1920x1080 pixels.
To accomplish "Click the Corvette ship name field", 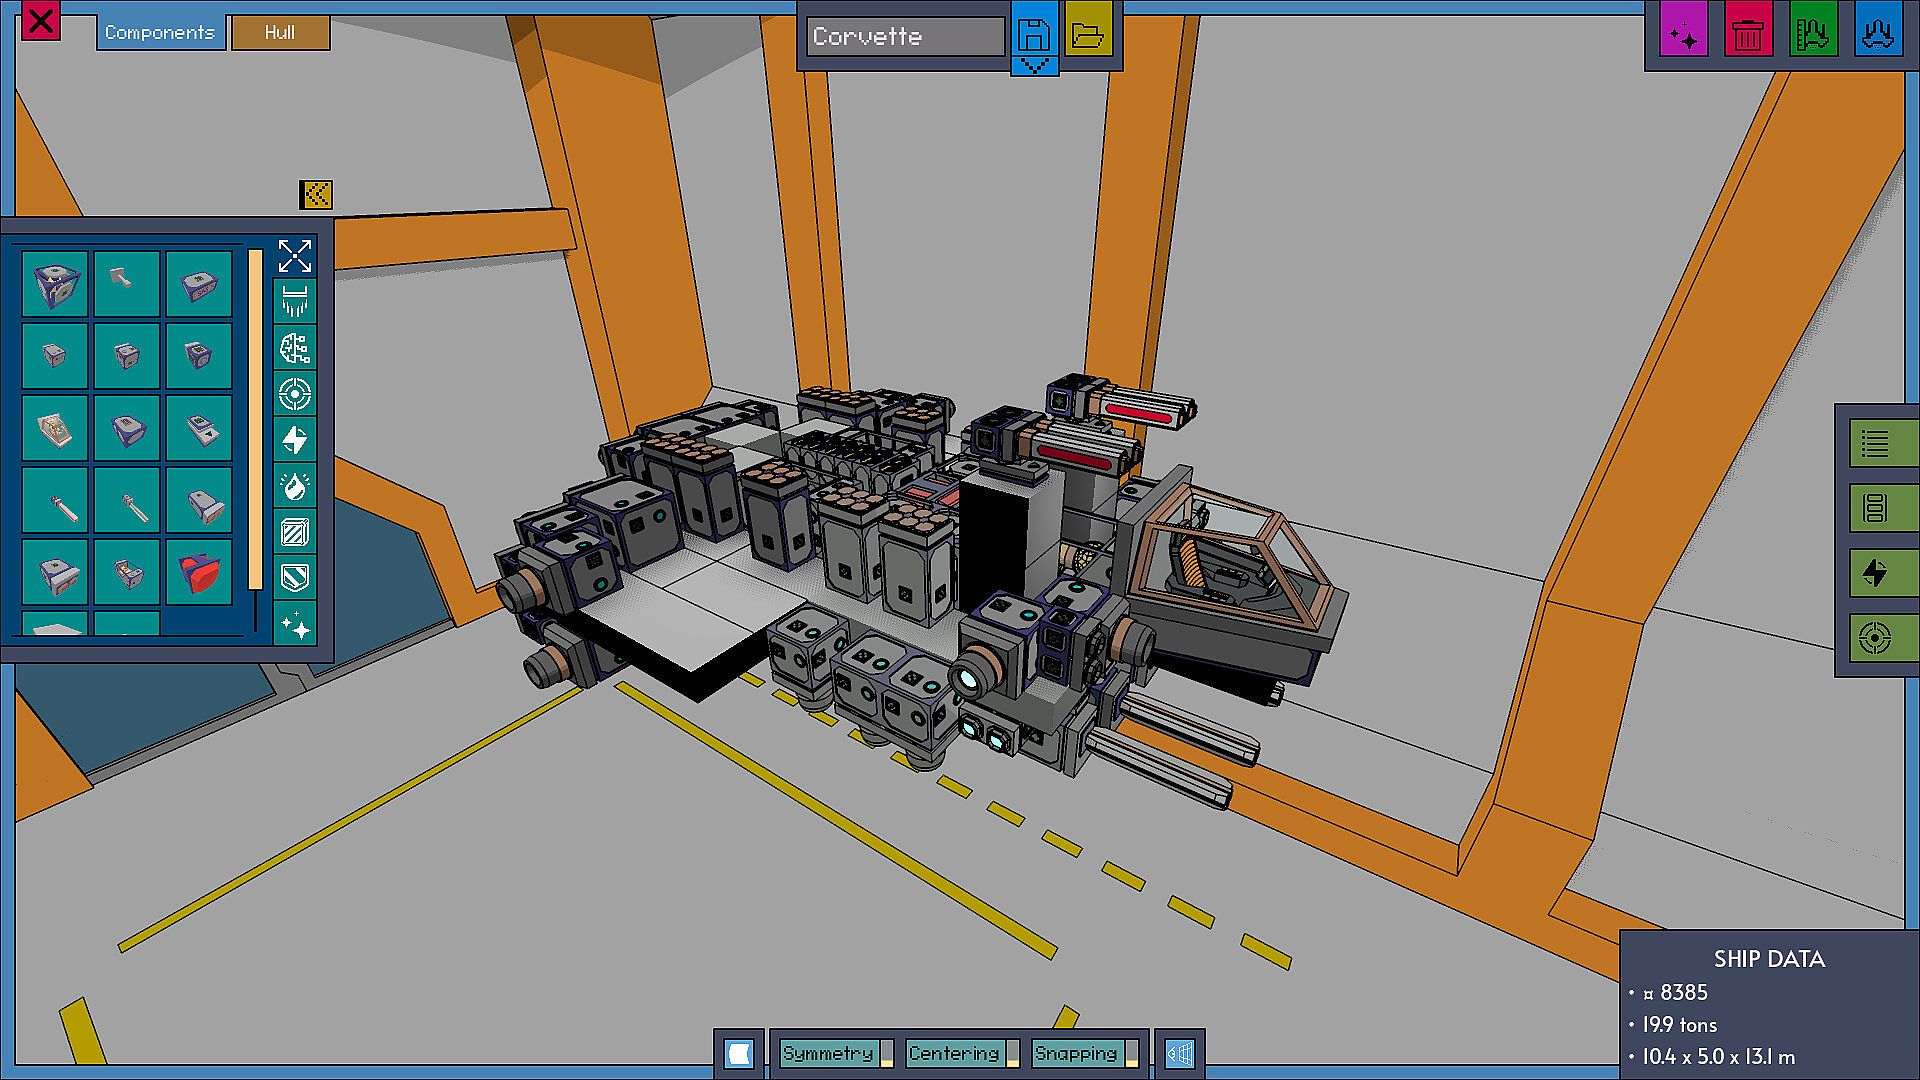I will tap(904, 37).
